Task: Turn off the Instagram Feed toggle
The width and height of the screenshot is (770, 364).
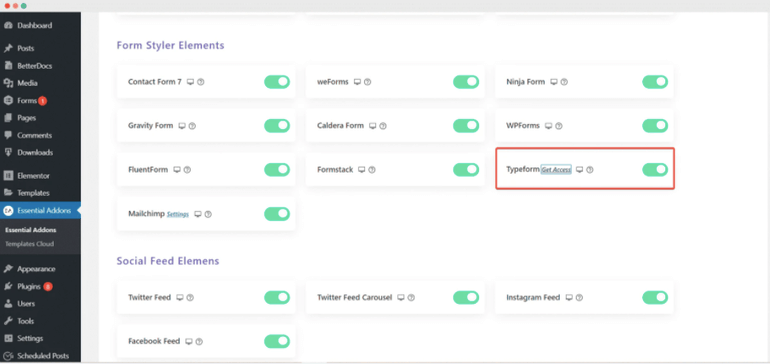Action: coord(655,298)
